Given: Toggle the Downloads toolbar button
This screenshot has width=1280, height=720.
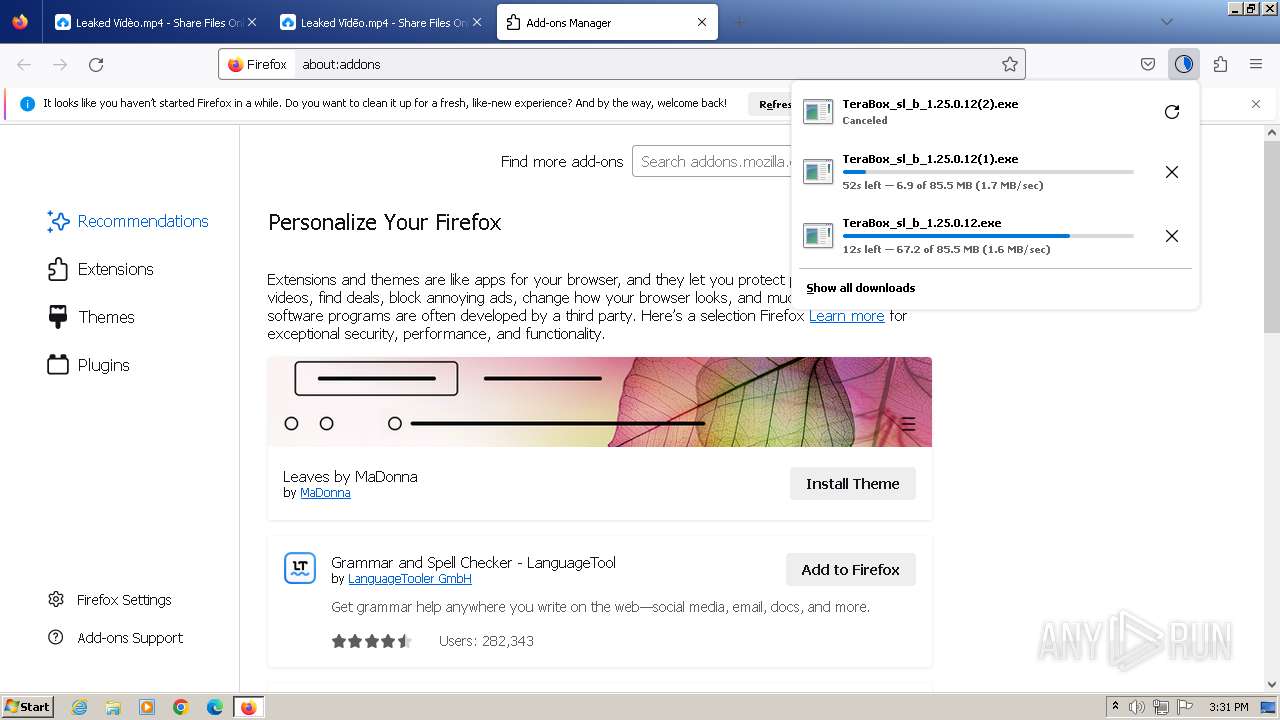Looking at the screenshot, I should pos(1184,64).
